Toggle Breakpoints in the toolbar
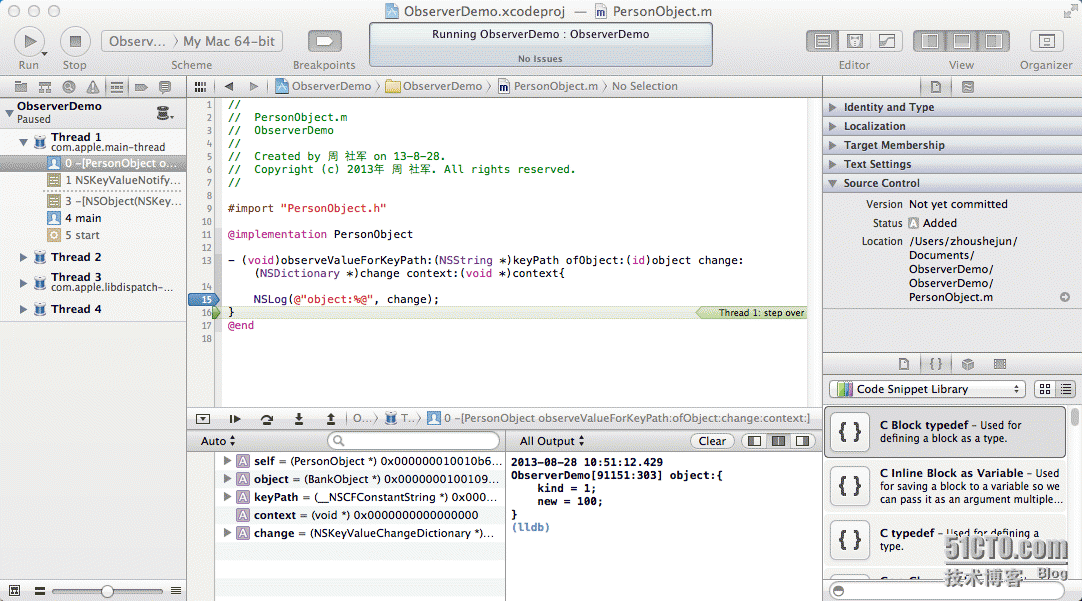The height and width of the screenshot is (601, 1082). tap(324, 41)
